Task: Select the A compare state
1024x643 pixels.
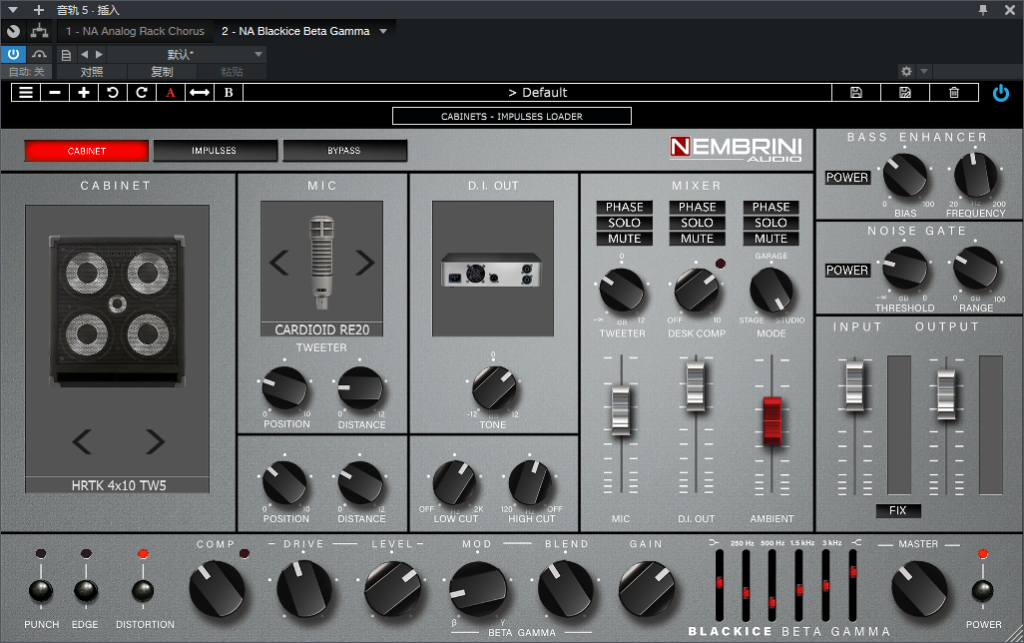Action: click(170, 93)
